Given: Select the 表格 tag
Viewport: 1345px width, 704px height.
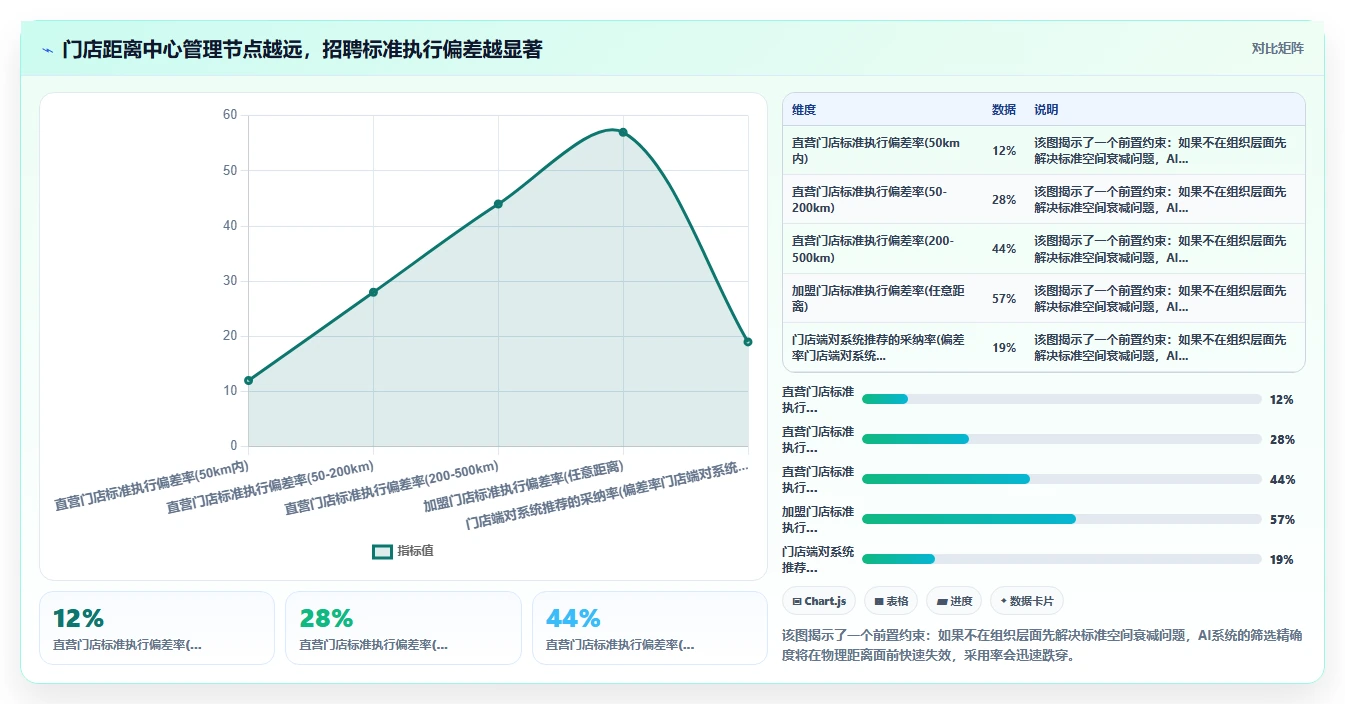Looking at the screenshot, I should [891, 601].
